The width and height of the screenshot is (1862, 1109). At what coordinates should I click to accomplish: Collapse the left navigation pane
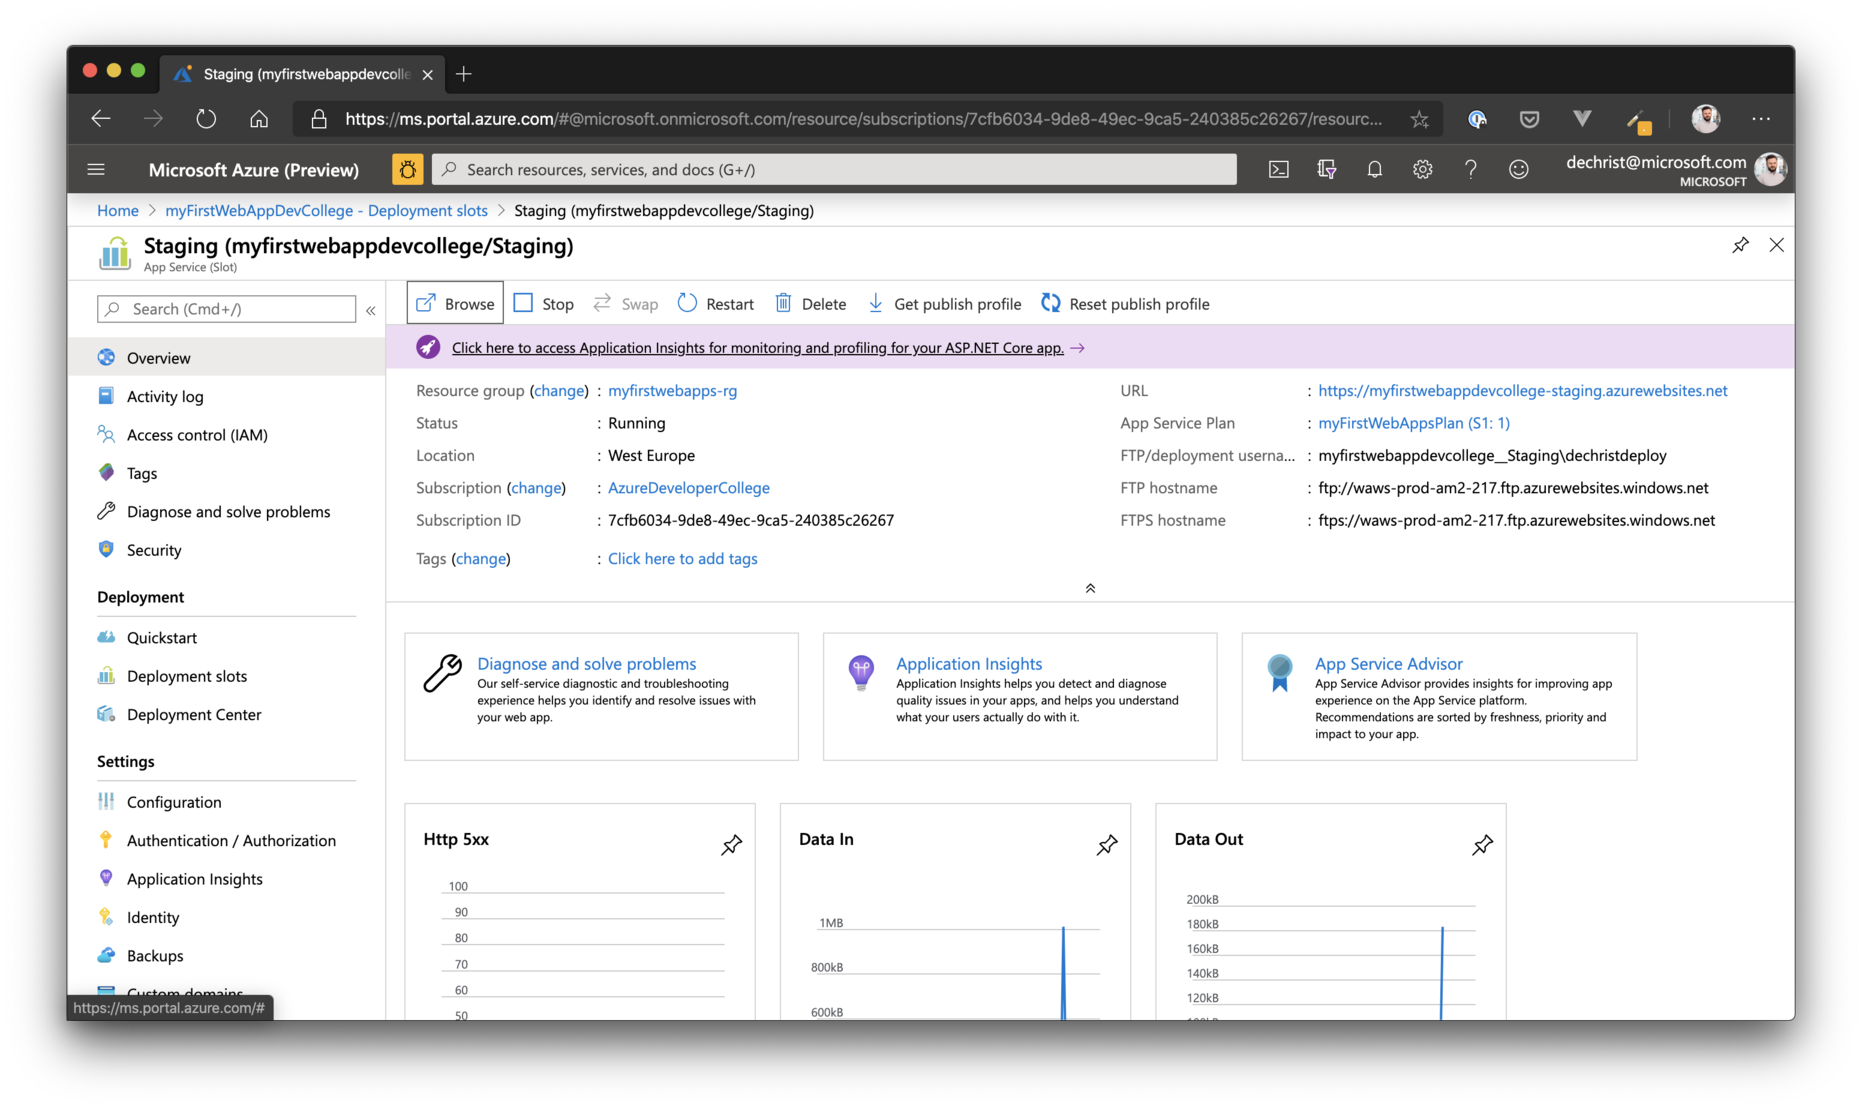(x=371, y=310)
